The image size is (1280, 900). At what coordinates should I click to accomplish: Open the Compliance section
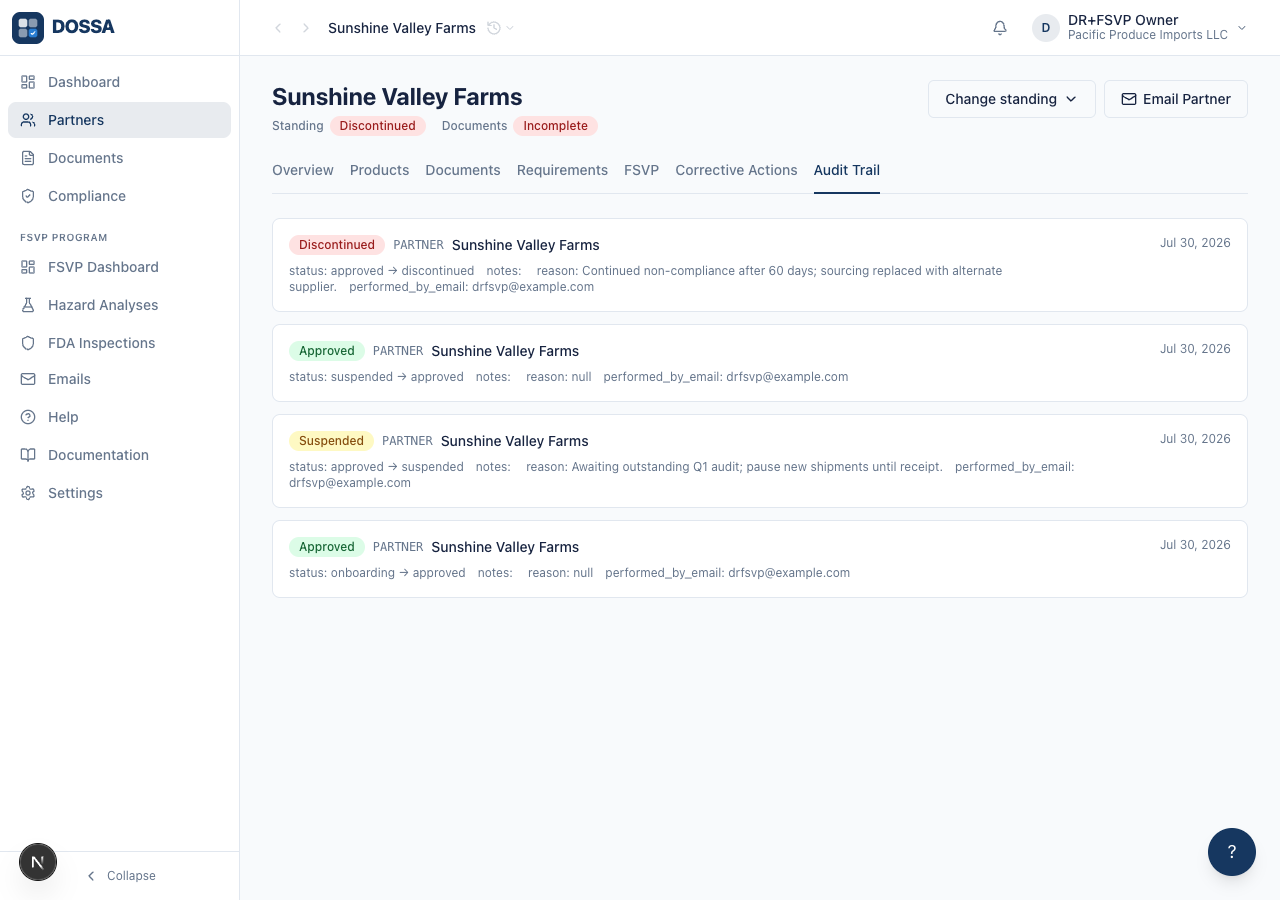pos(119,196)
